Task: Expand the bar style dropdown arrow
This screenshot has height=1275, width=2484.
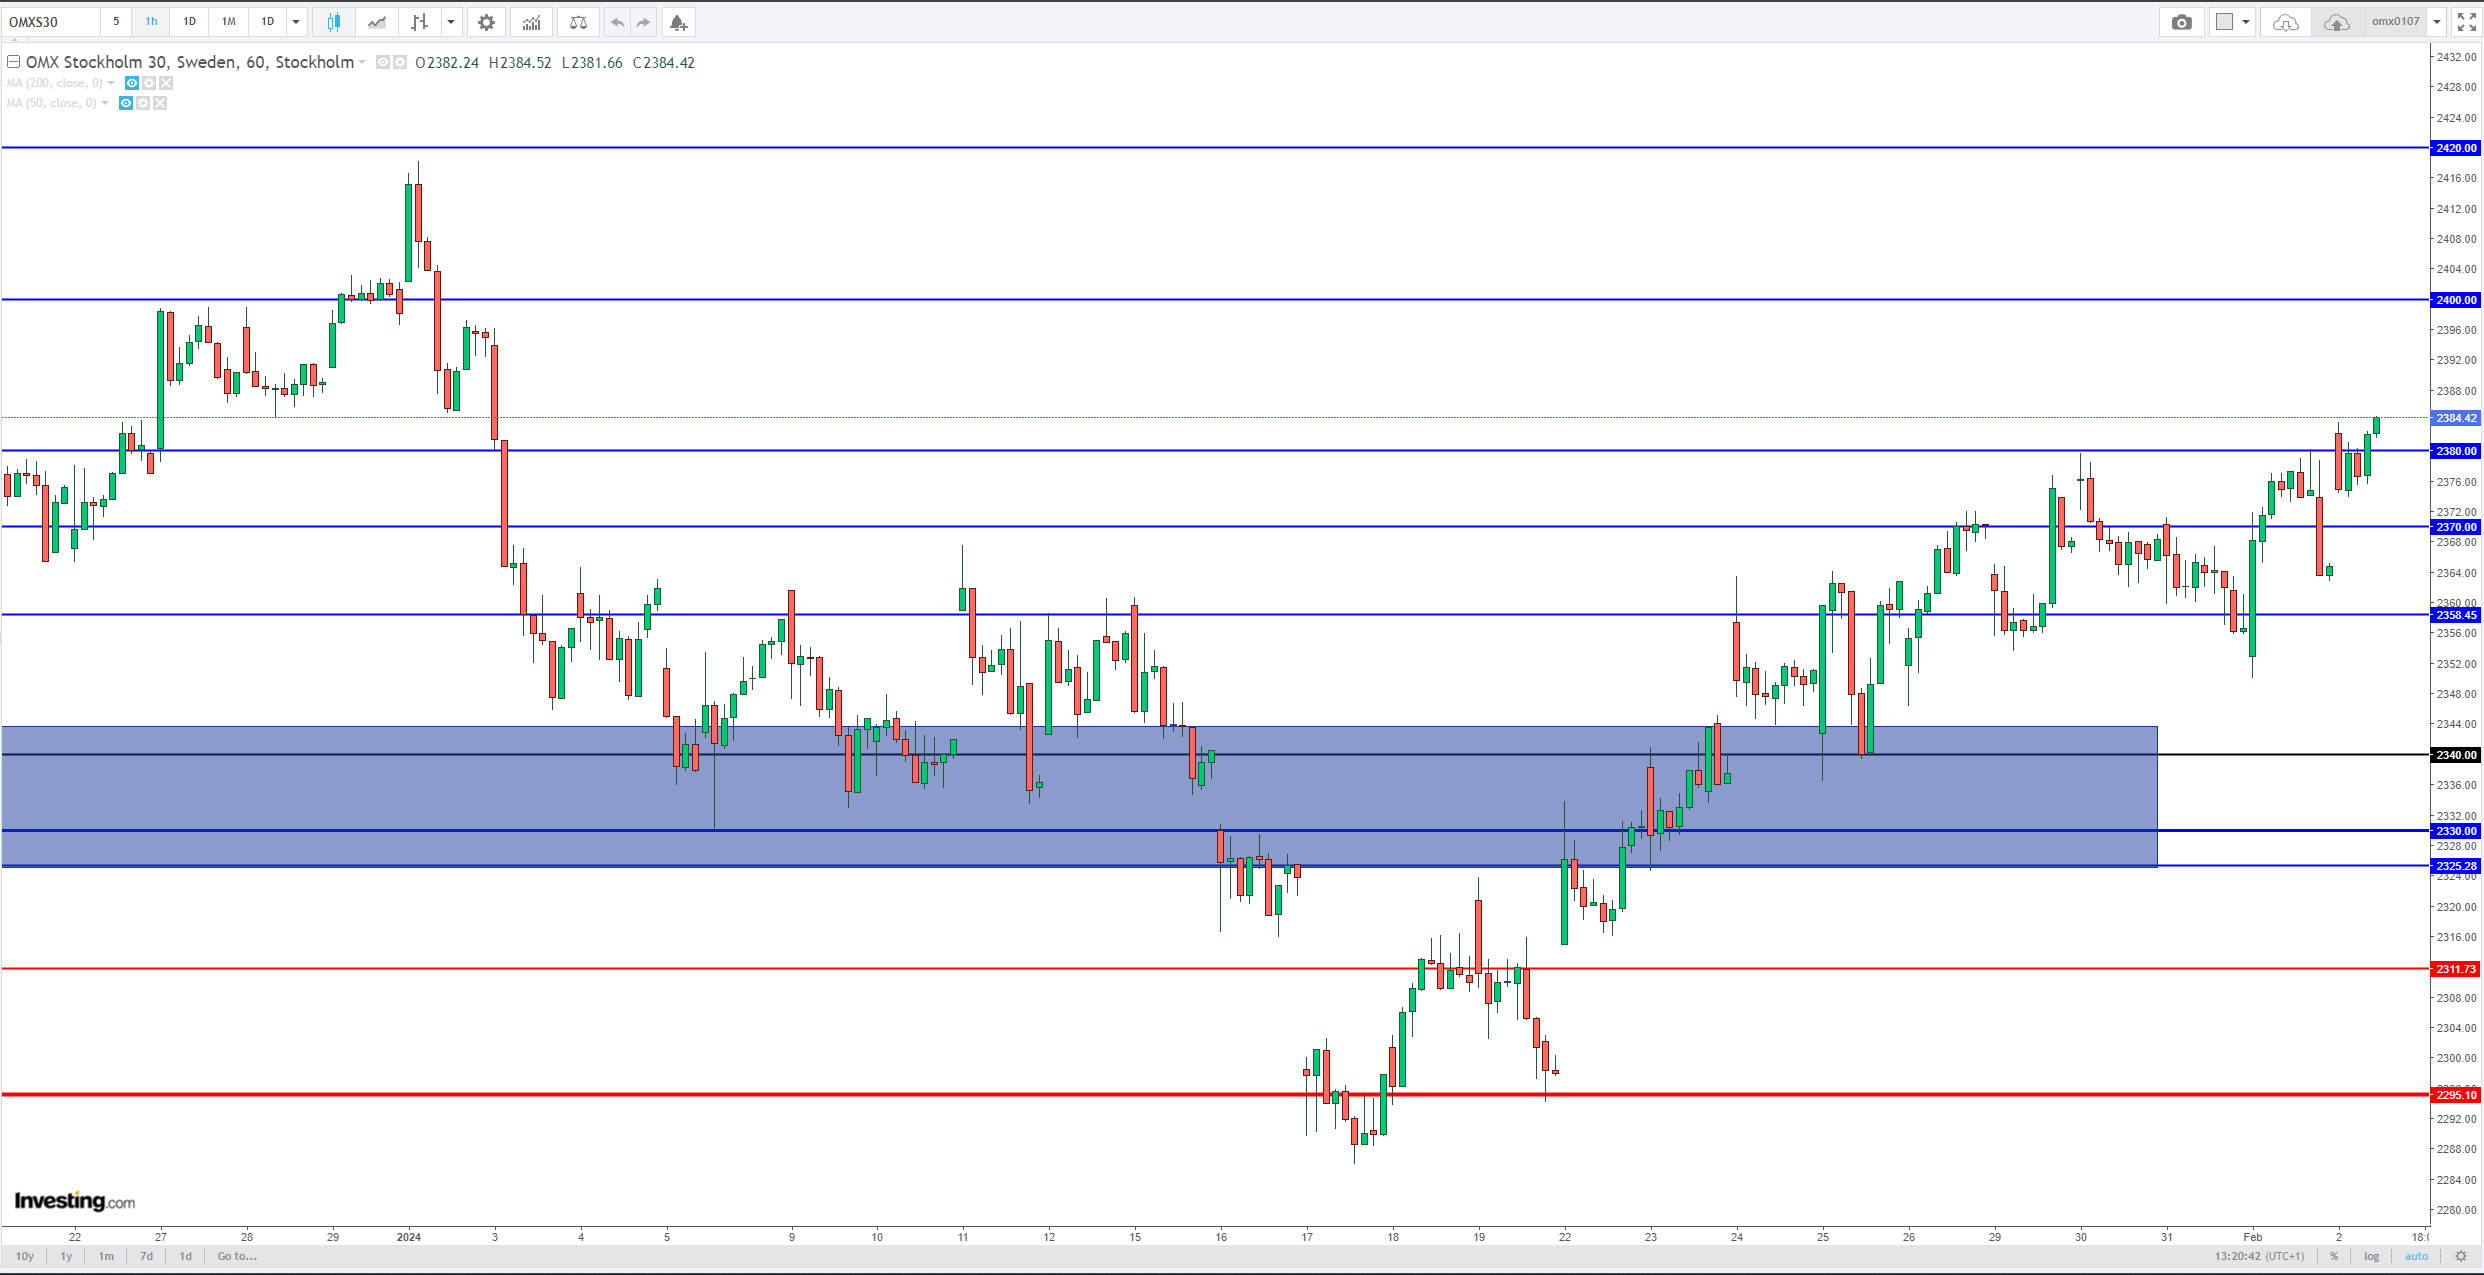Action: 450,21
